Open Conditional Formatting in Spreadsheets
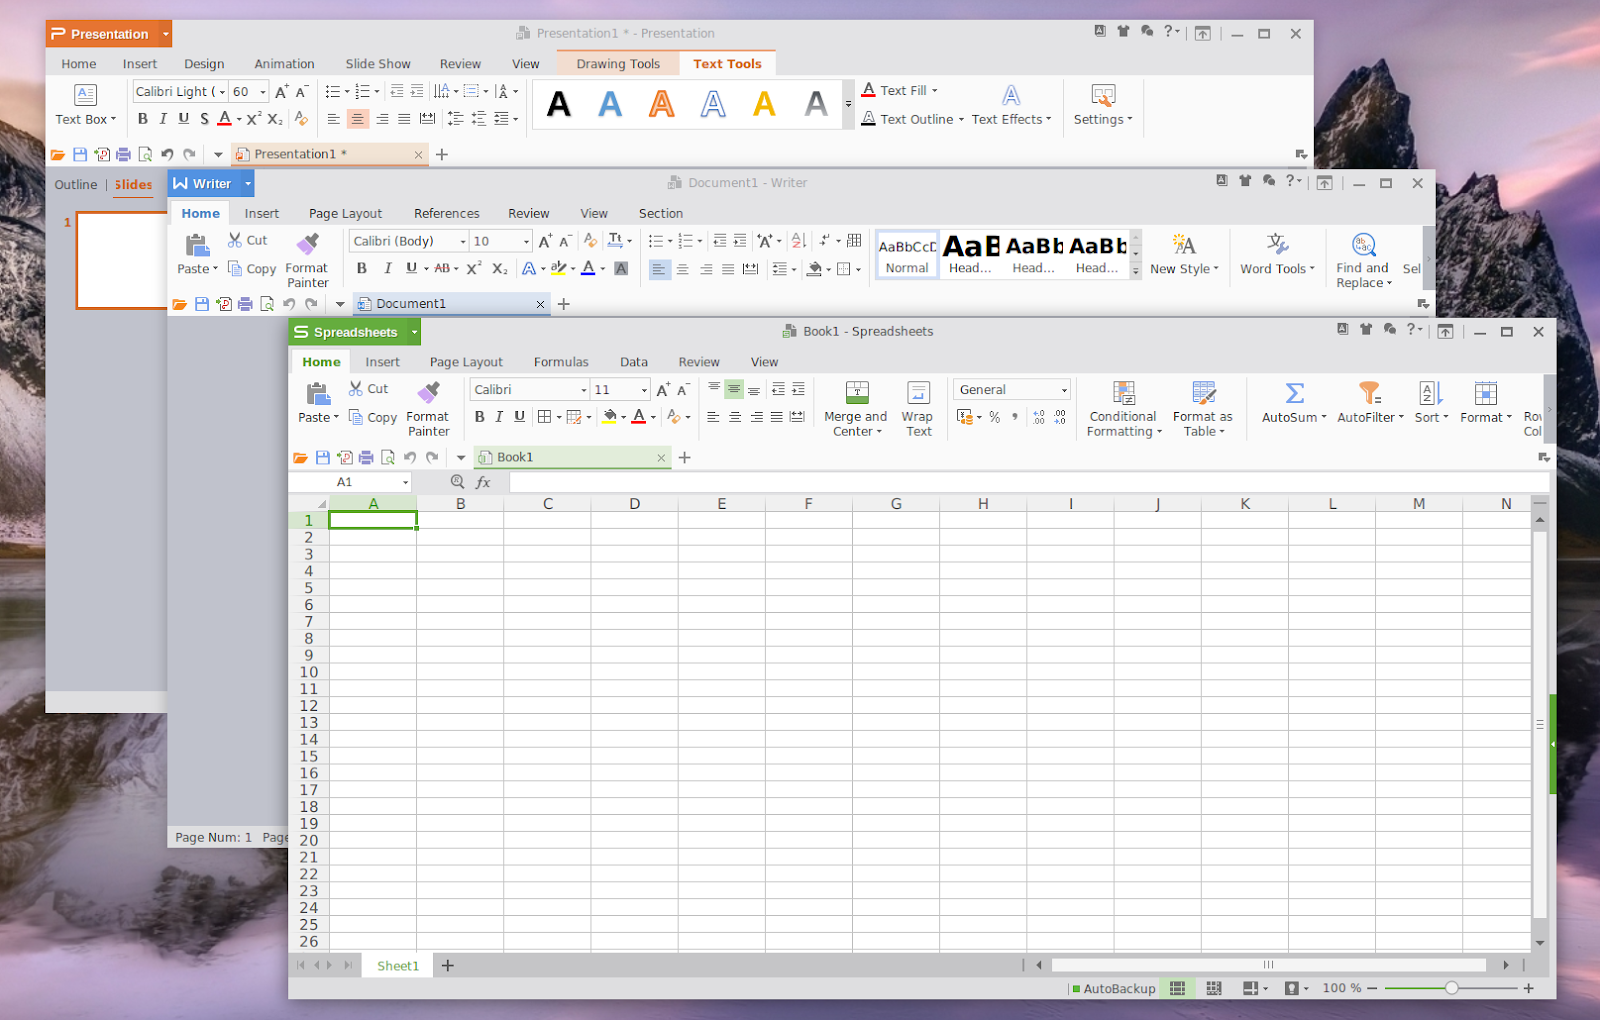The image size is (1600, 1020). tap(1123, 393)
